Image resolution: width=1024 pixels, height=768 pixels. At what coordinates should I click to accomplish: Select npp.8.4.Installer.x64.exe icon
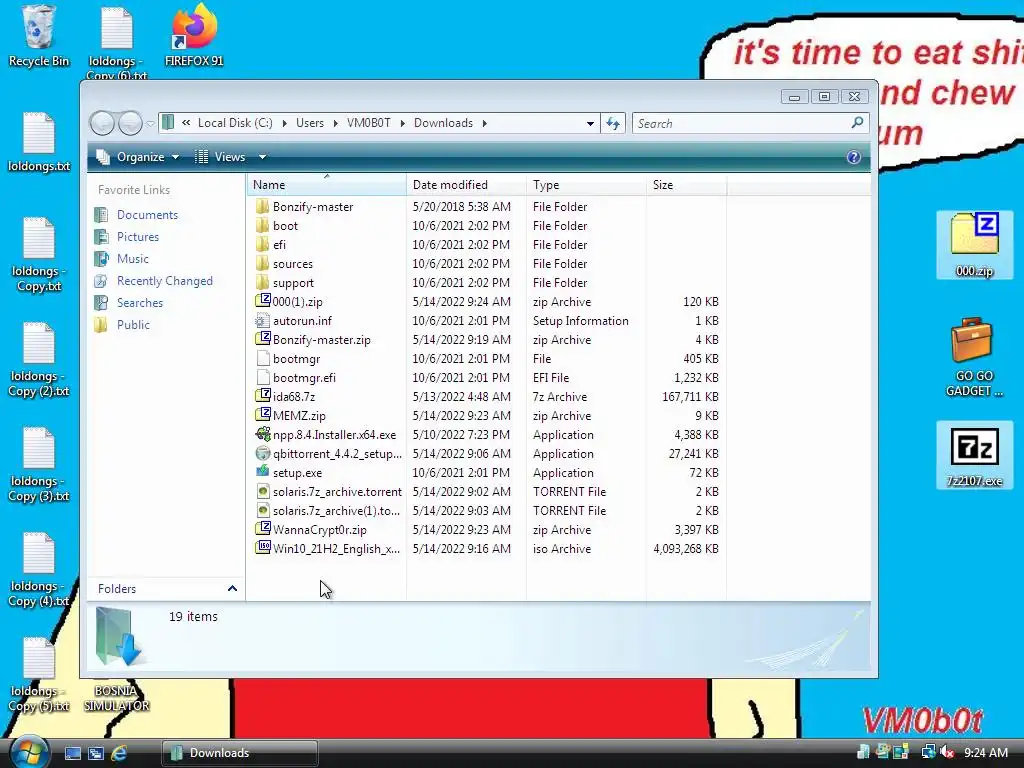[x=262, y=434]
